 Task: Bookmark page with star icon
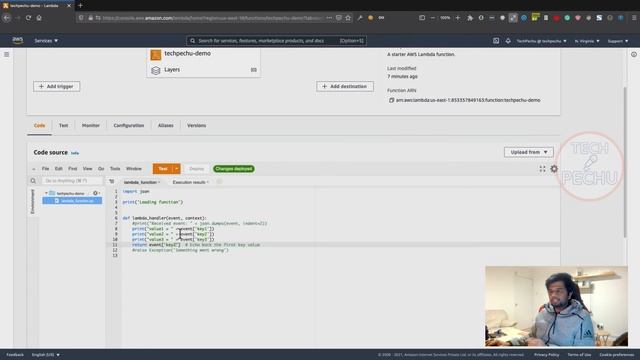coord(348,18)
